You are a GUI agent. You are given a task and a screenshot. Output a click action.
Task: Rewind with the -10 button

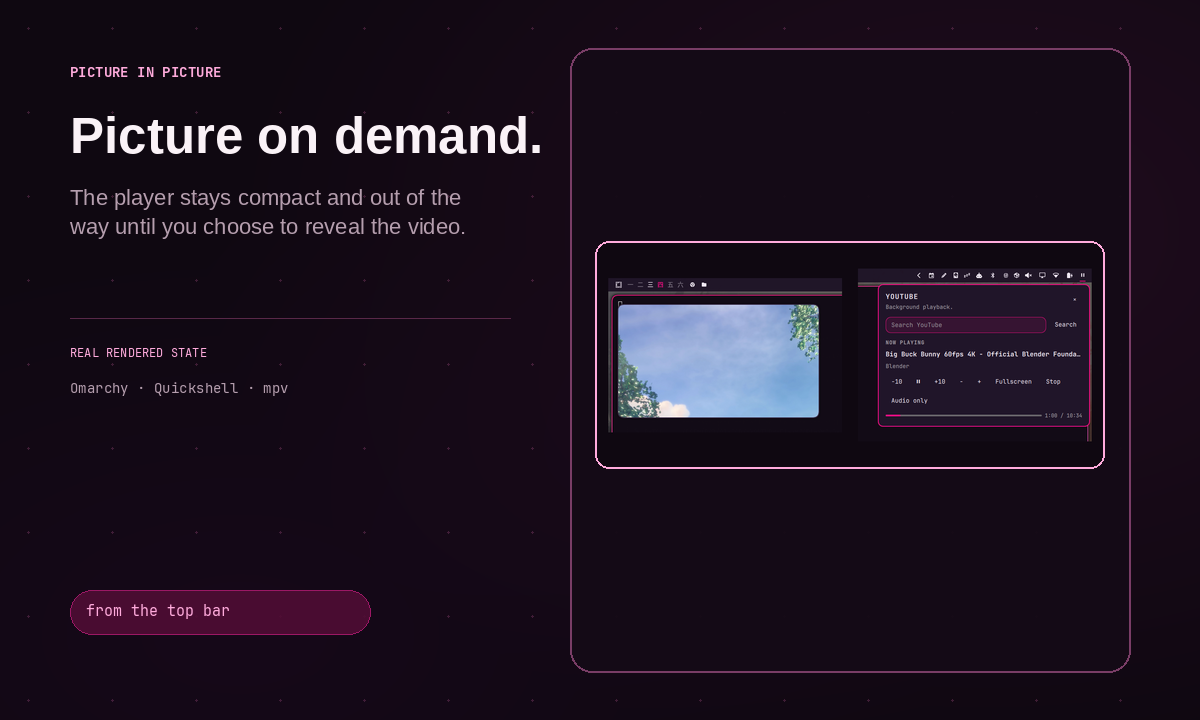pyautogui.click(x=897, y=382)
